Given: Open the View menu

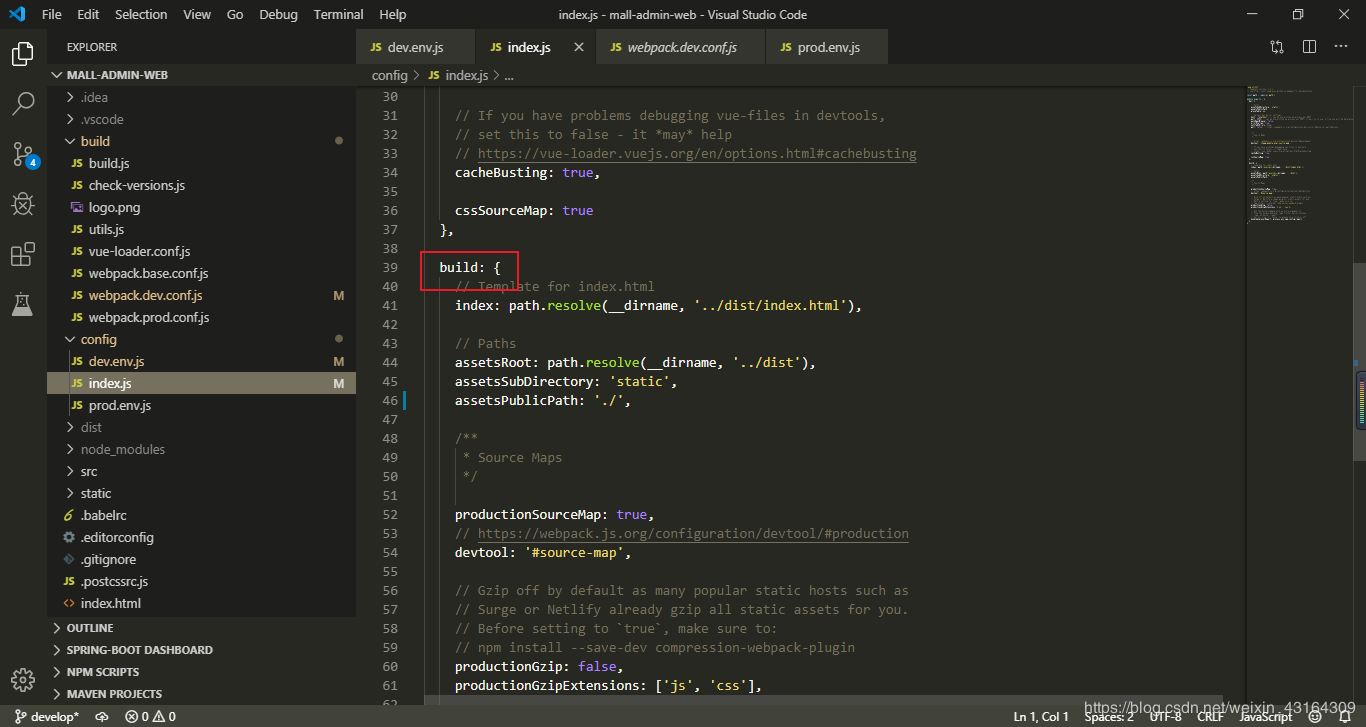Looking at the screenshot, I should 197,14.
